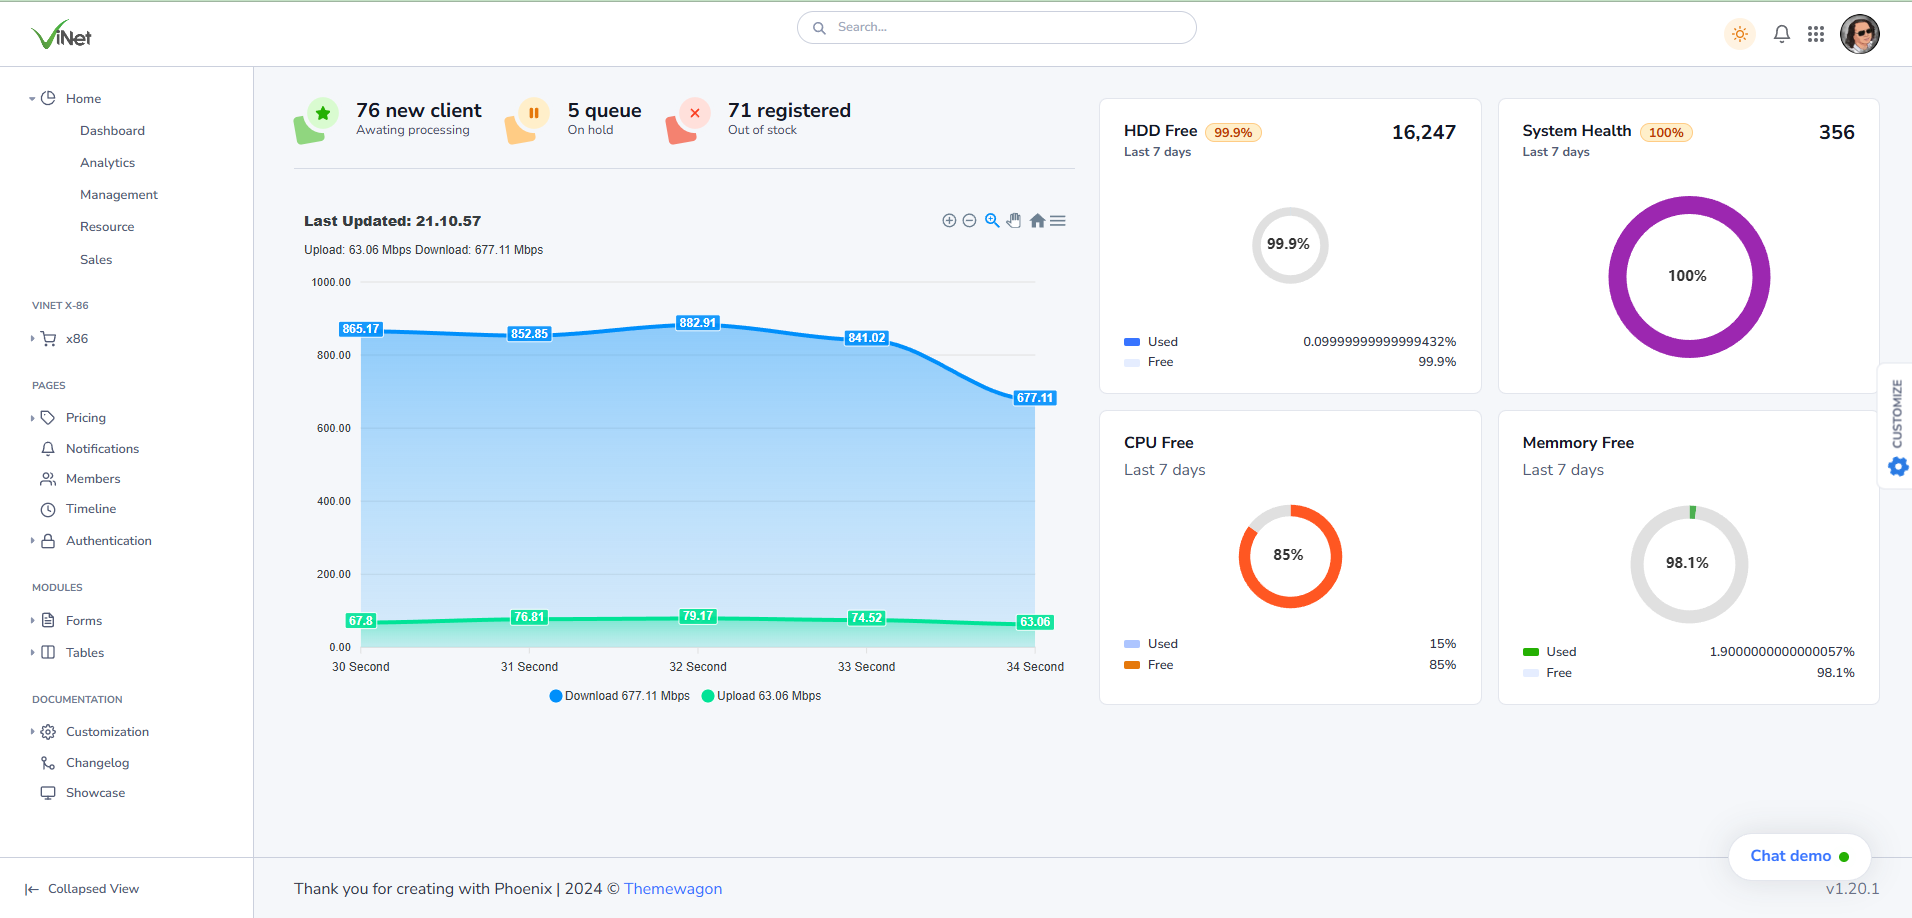Open the Chat demo button
Screen dimensions: 1912x918
[1799, 856]
